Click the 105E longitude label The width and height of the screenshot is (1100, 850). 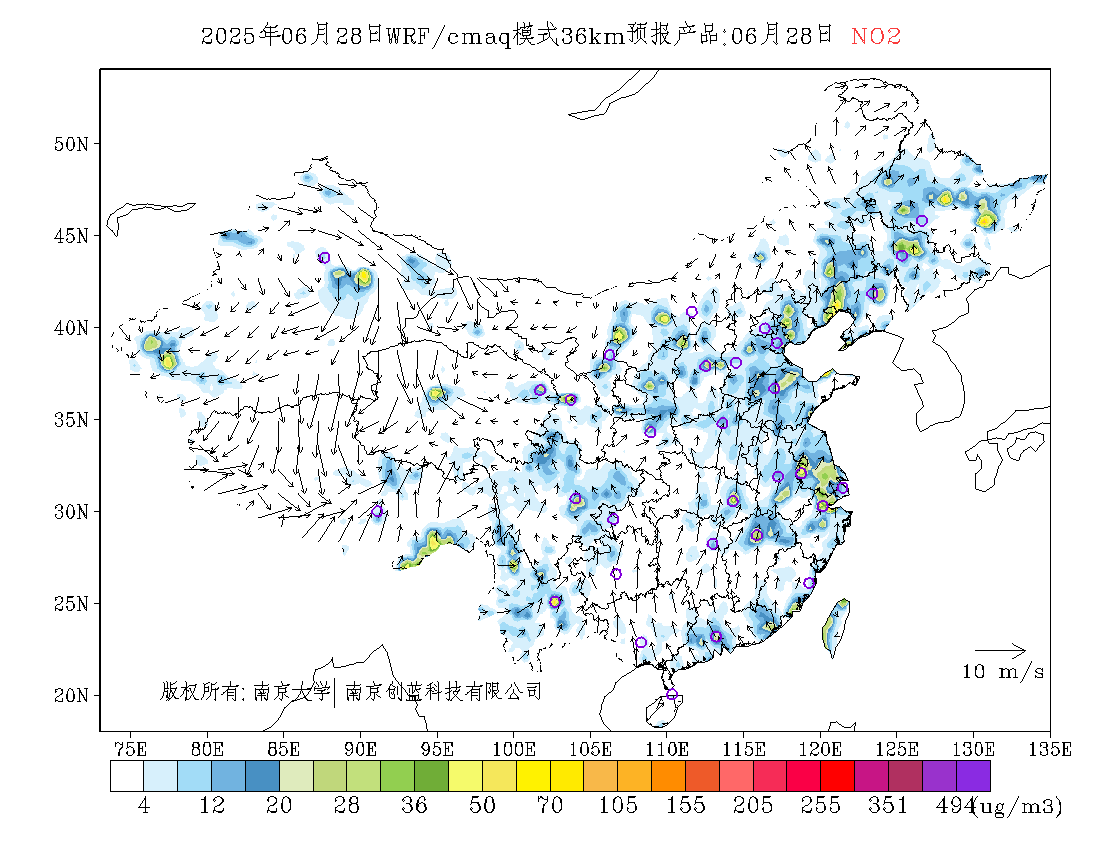point(590,749)
